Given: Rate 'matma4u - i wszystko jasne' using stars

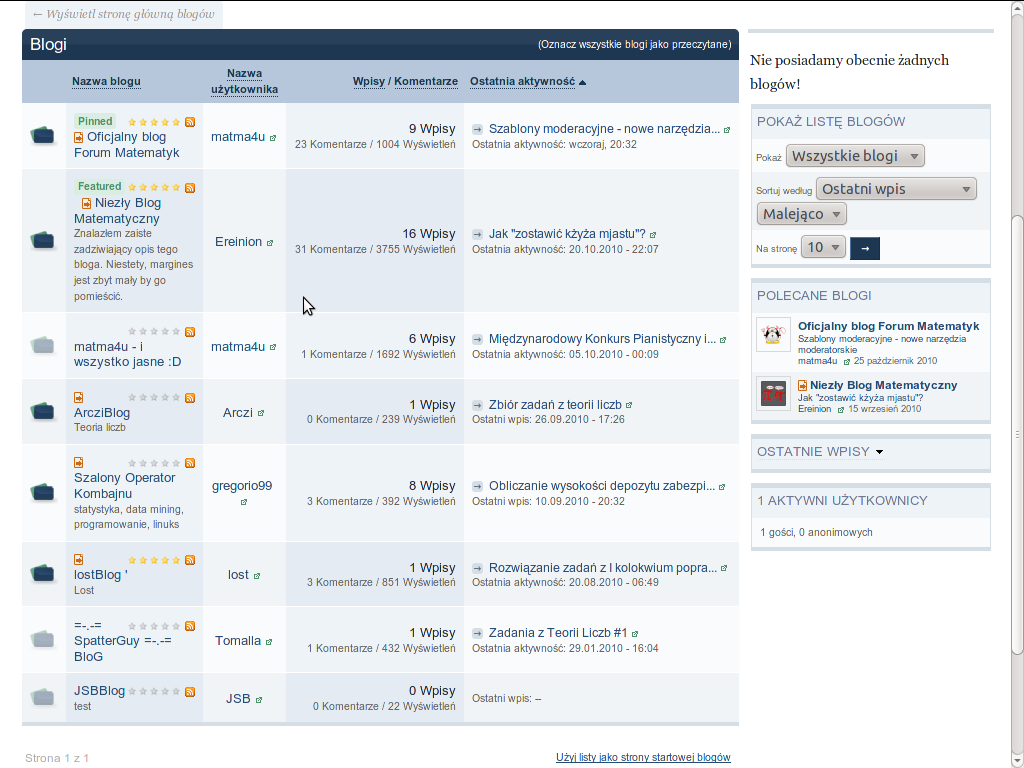Looking at the screenshot, I should (x=154, y=332).
